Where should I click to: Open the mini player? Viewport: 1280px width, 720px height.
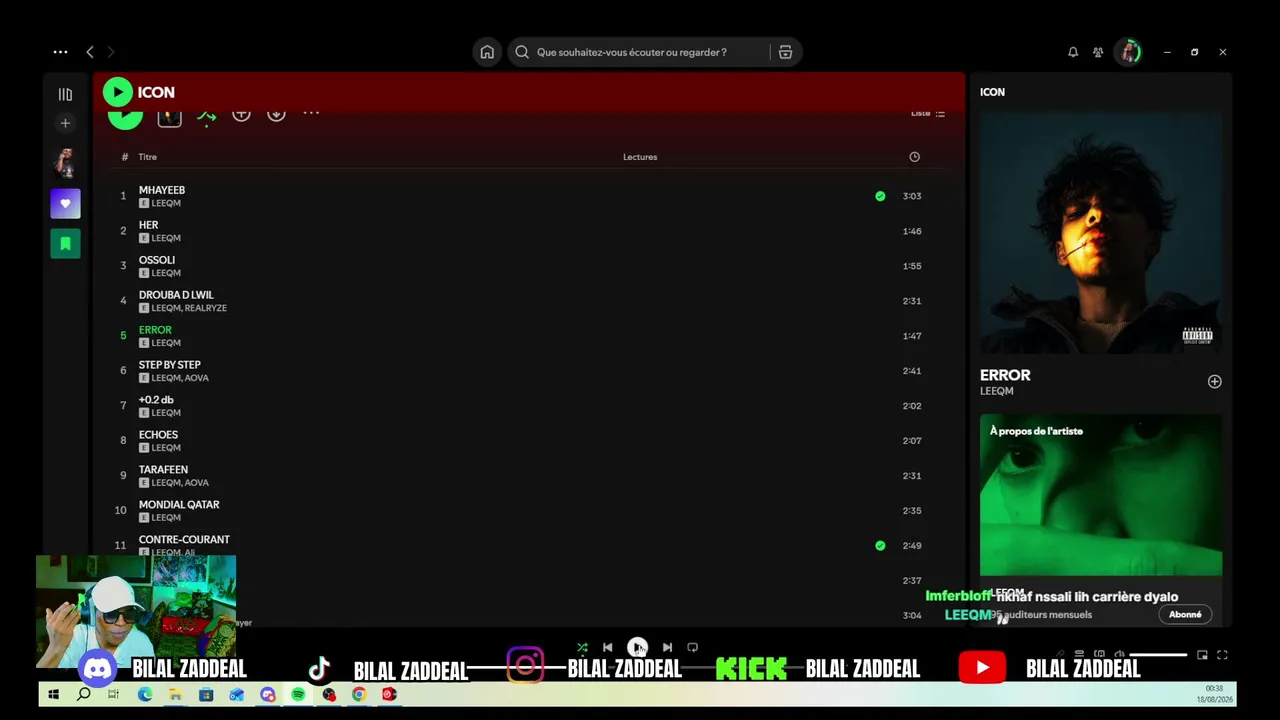(1202, 655)
